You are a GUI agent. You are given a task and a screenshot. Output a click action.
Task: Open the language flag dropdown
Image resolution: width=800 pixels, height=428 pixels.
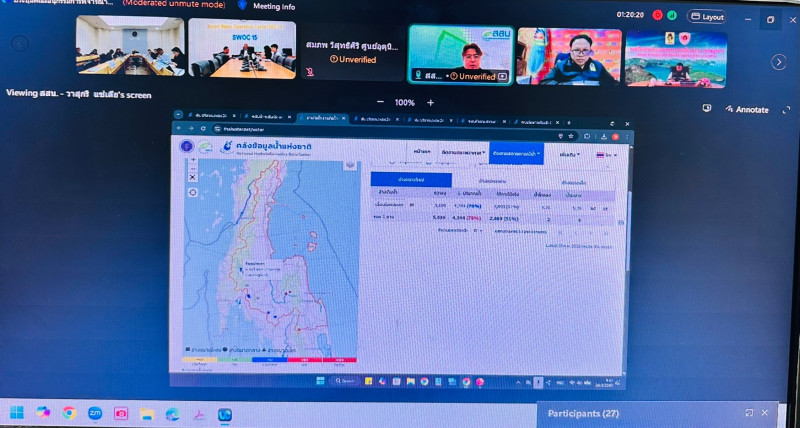click(x=605, y=155)
